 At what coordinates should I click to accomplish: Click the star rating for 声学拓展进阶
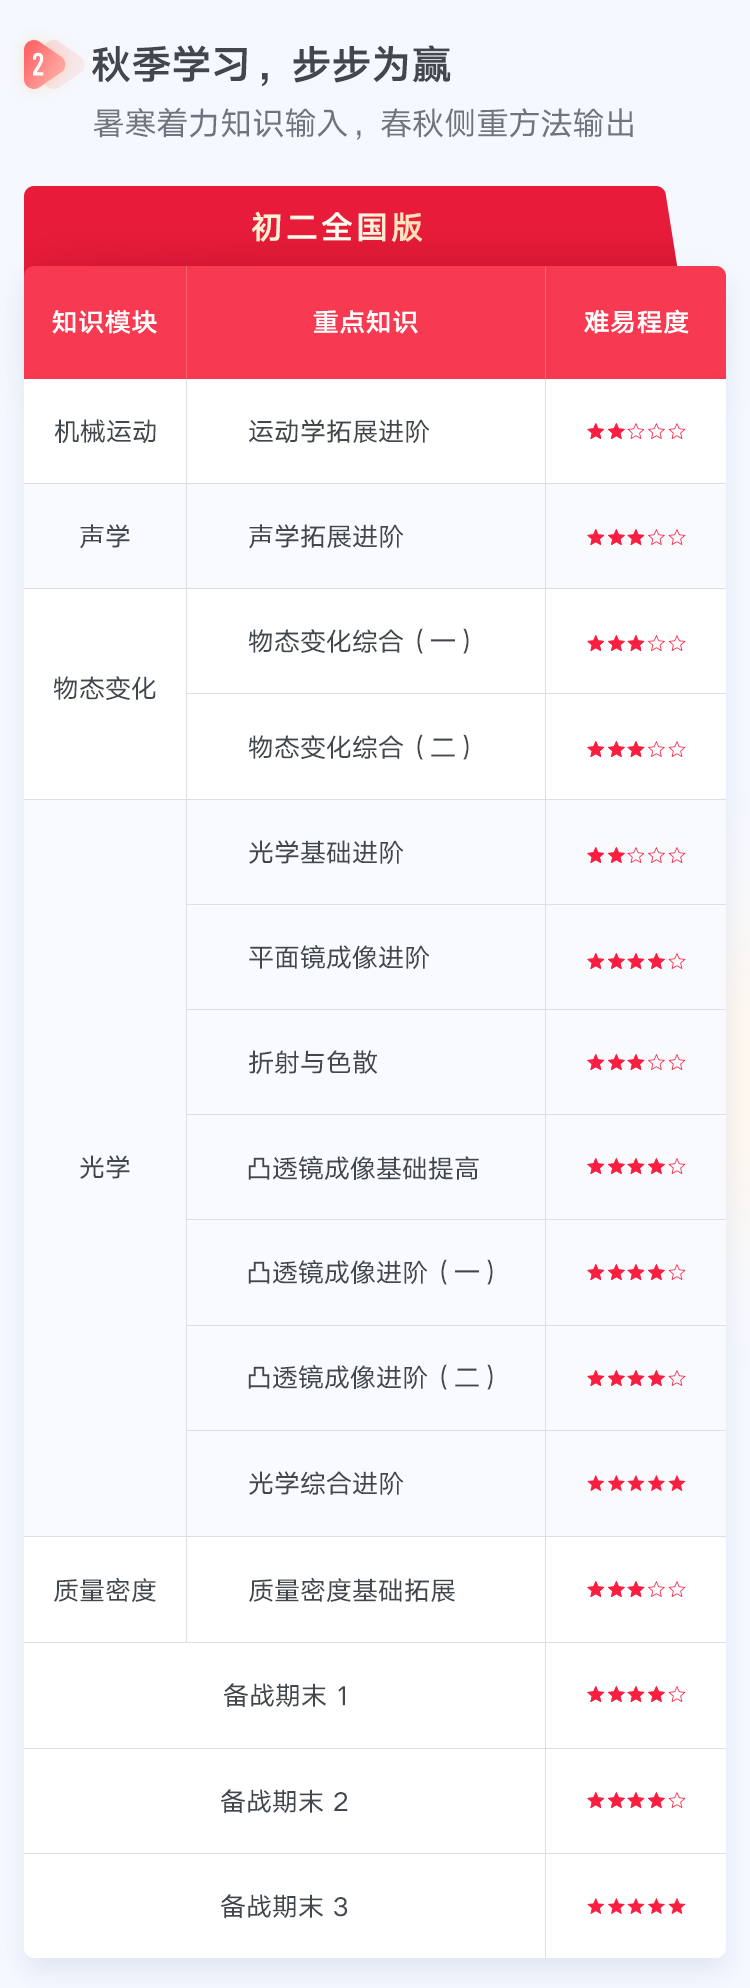pyautogui.click(x=636, y=537)
